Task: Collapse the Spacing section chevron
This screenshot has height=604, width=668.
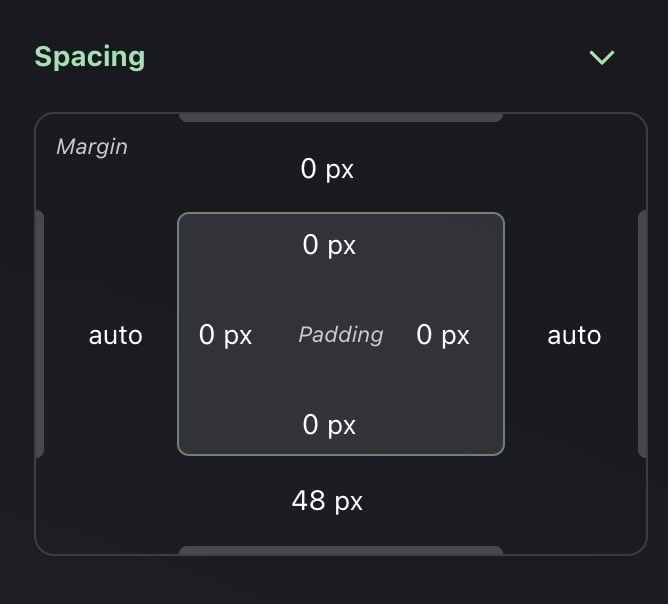Action: point(602,58)
